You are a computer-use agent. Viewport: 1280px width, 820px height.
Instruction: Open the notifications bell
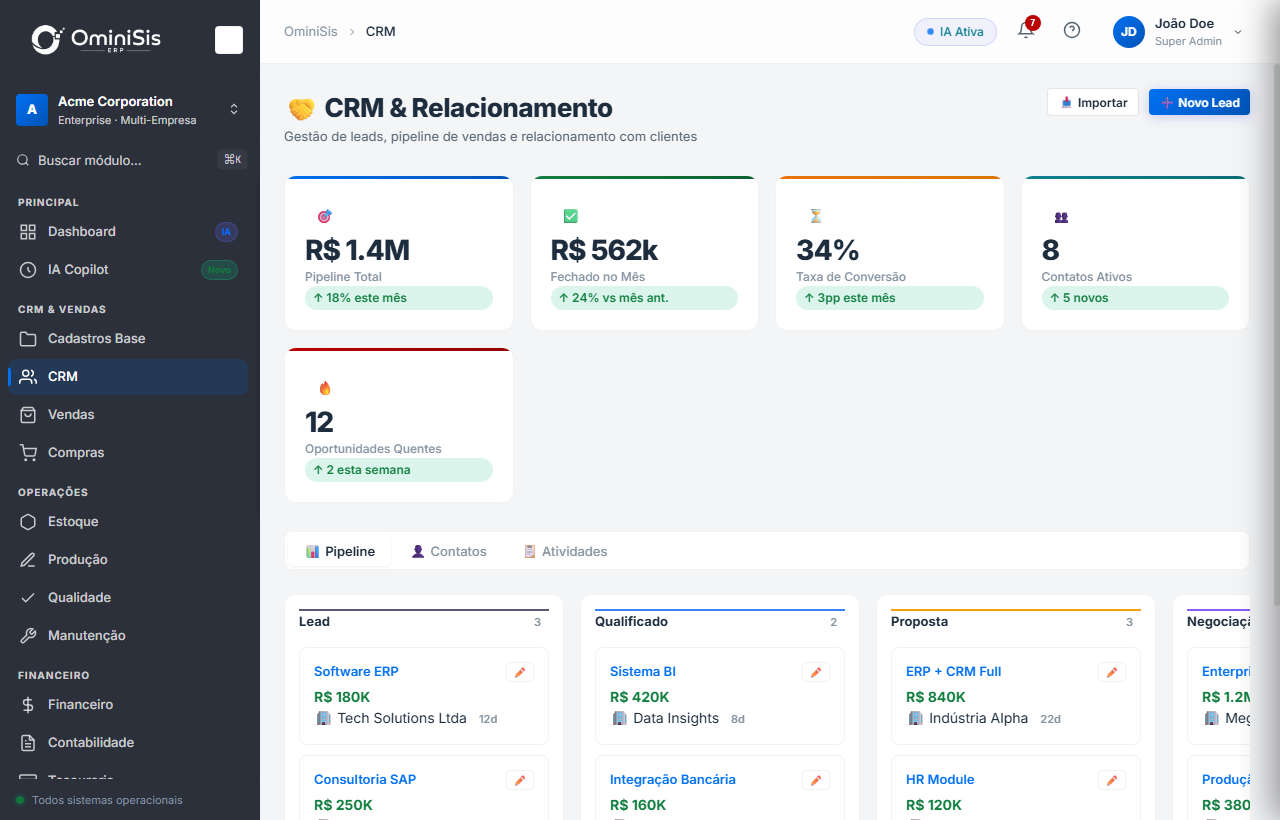point(1026,30)
